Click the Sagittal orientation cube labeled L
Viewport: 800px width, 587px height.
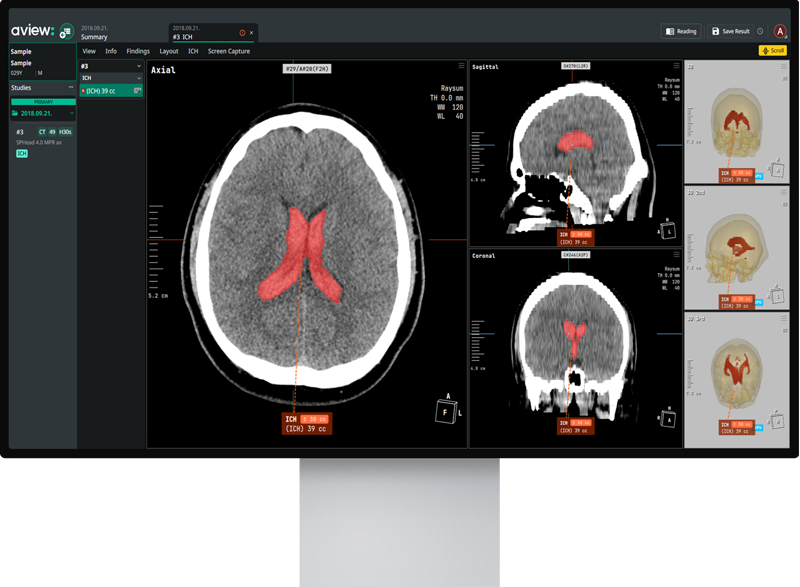[668, 231]
